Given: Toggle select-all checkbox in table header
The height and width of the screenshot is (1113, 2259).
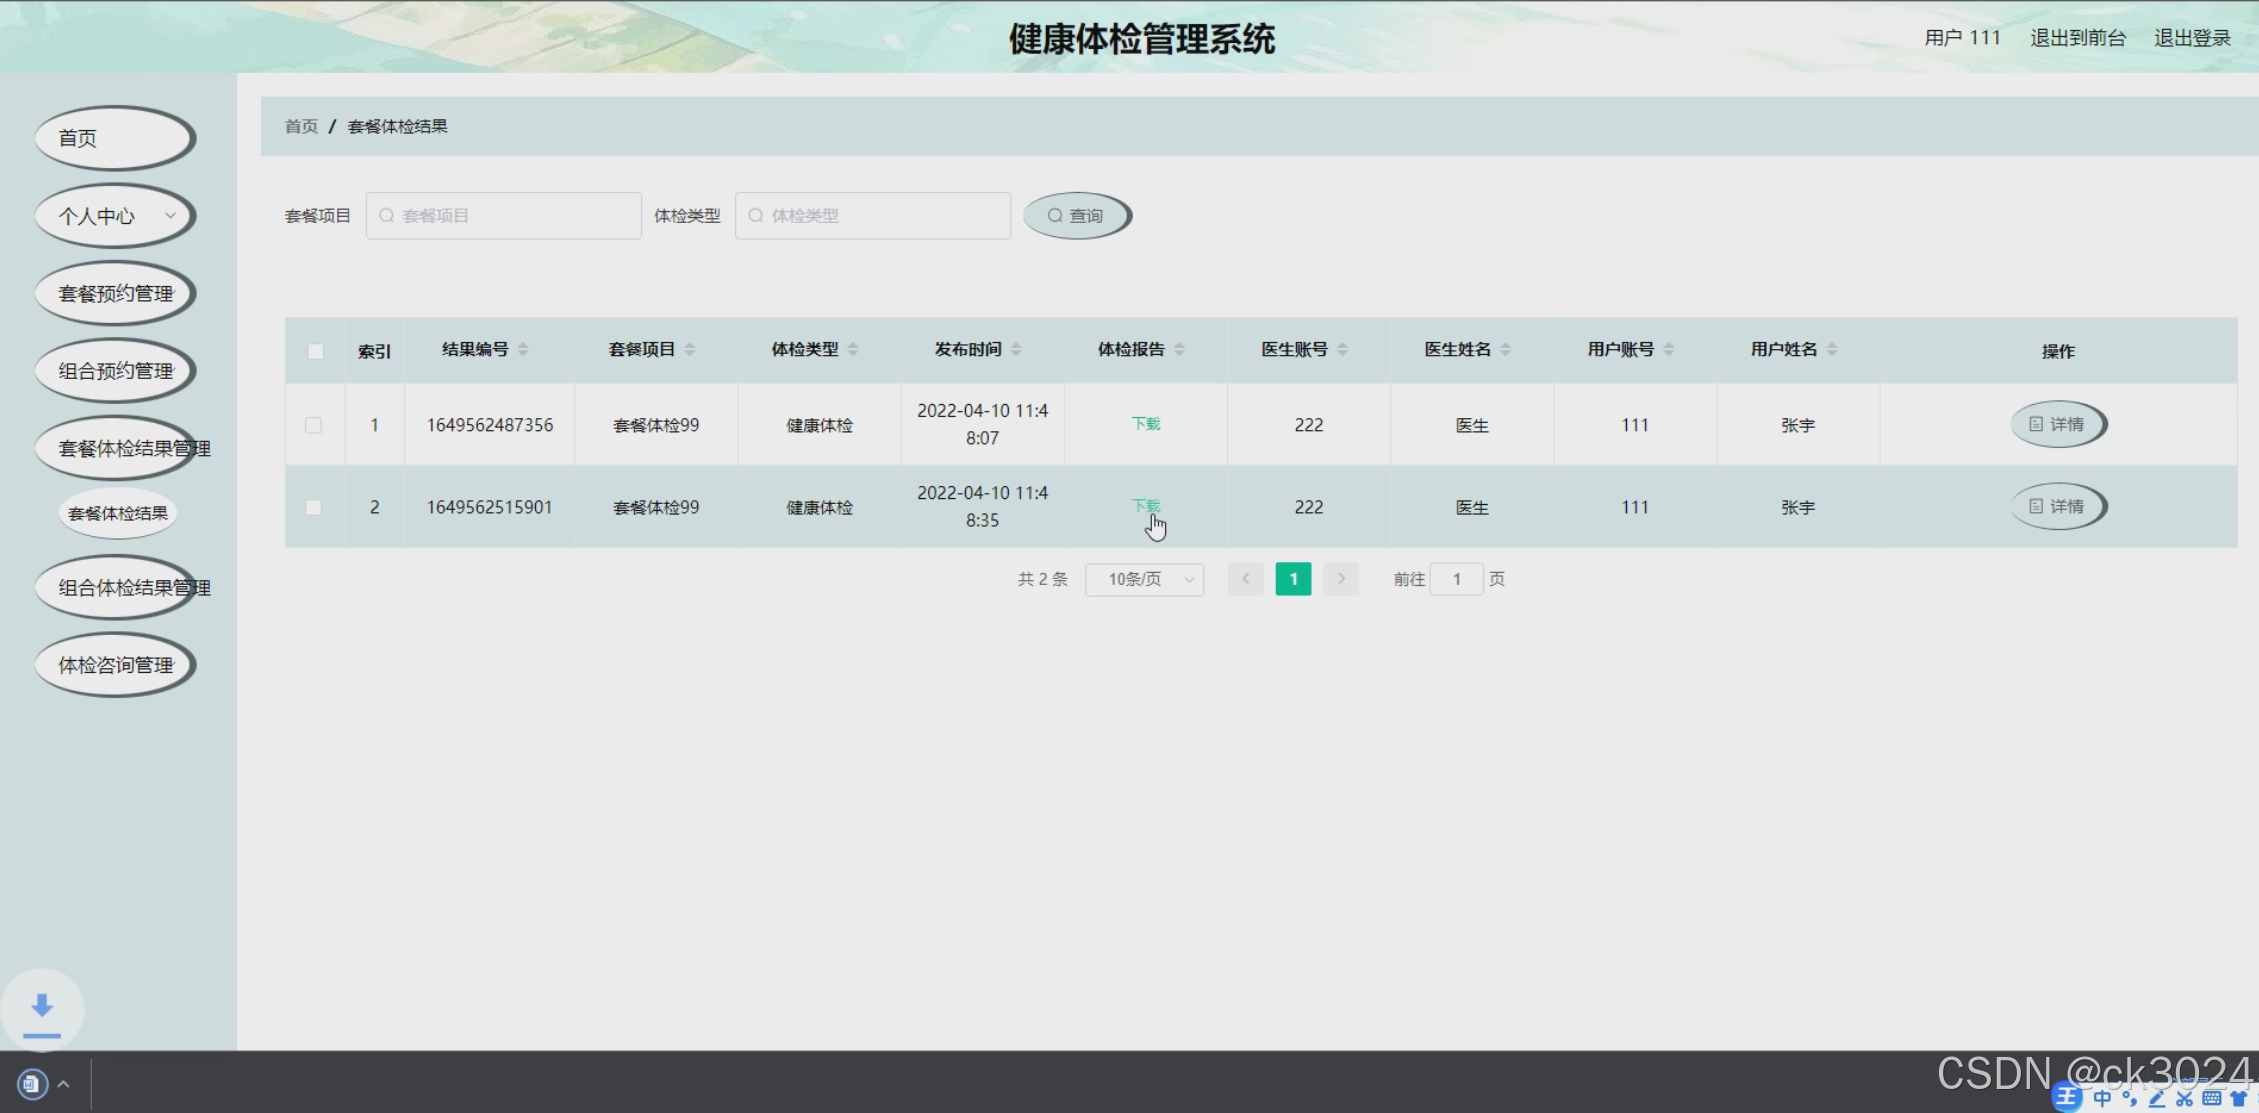Looking at the screenshot, I should coord(315,351).
